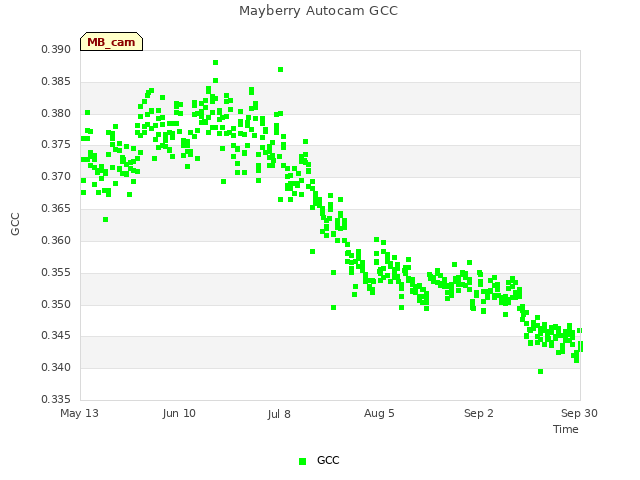Toggle the GCC legend label
Image resolution: width=640 pixels, height=480 pixels.
328,460
